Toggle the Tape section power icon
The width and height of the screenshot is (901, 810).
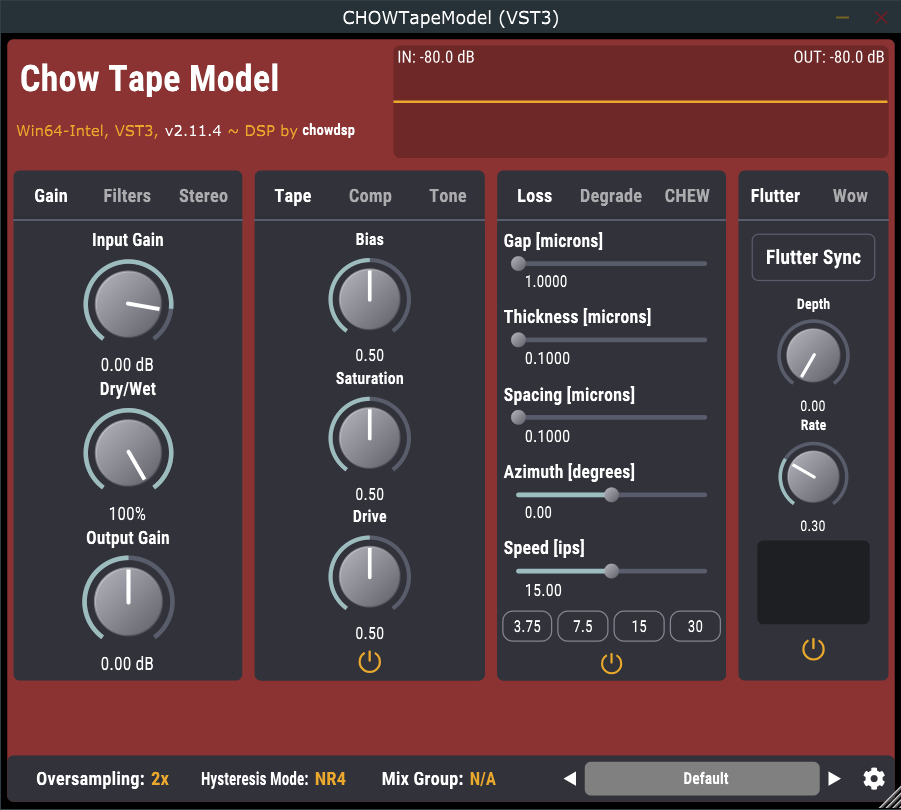coord(369,662)
